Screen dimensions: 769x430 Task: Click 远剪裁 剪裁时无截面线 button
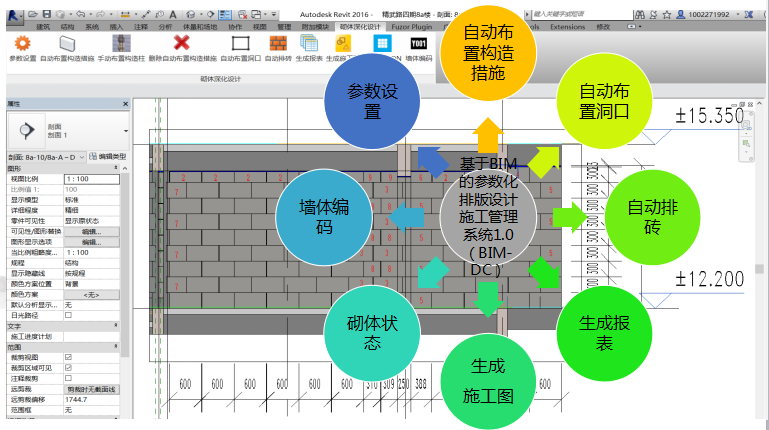click(x=92, y=389)
